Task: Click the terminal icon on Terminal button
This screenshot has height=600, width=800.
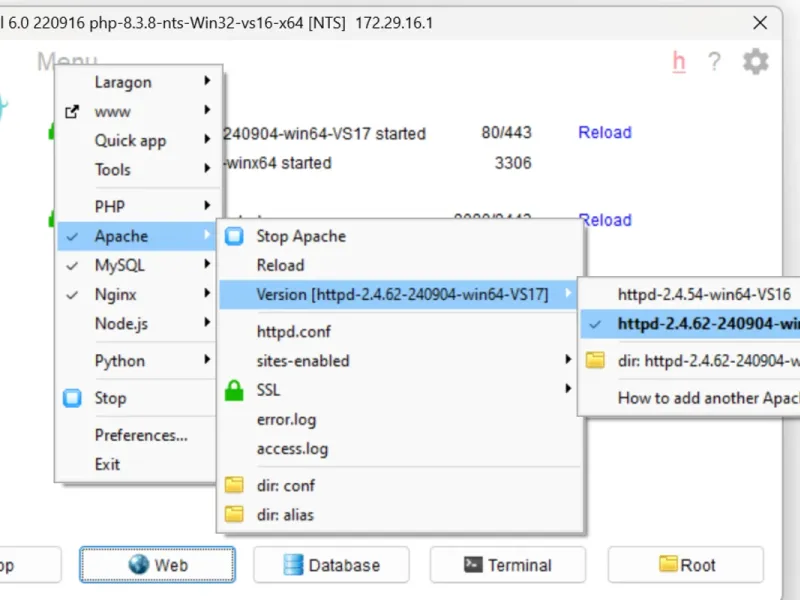Action: [x=473, y=564]
